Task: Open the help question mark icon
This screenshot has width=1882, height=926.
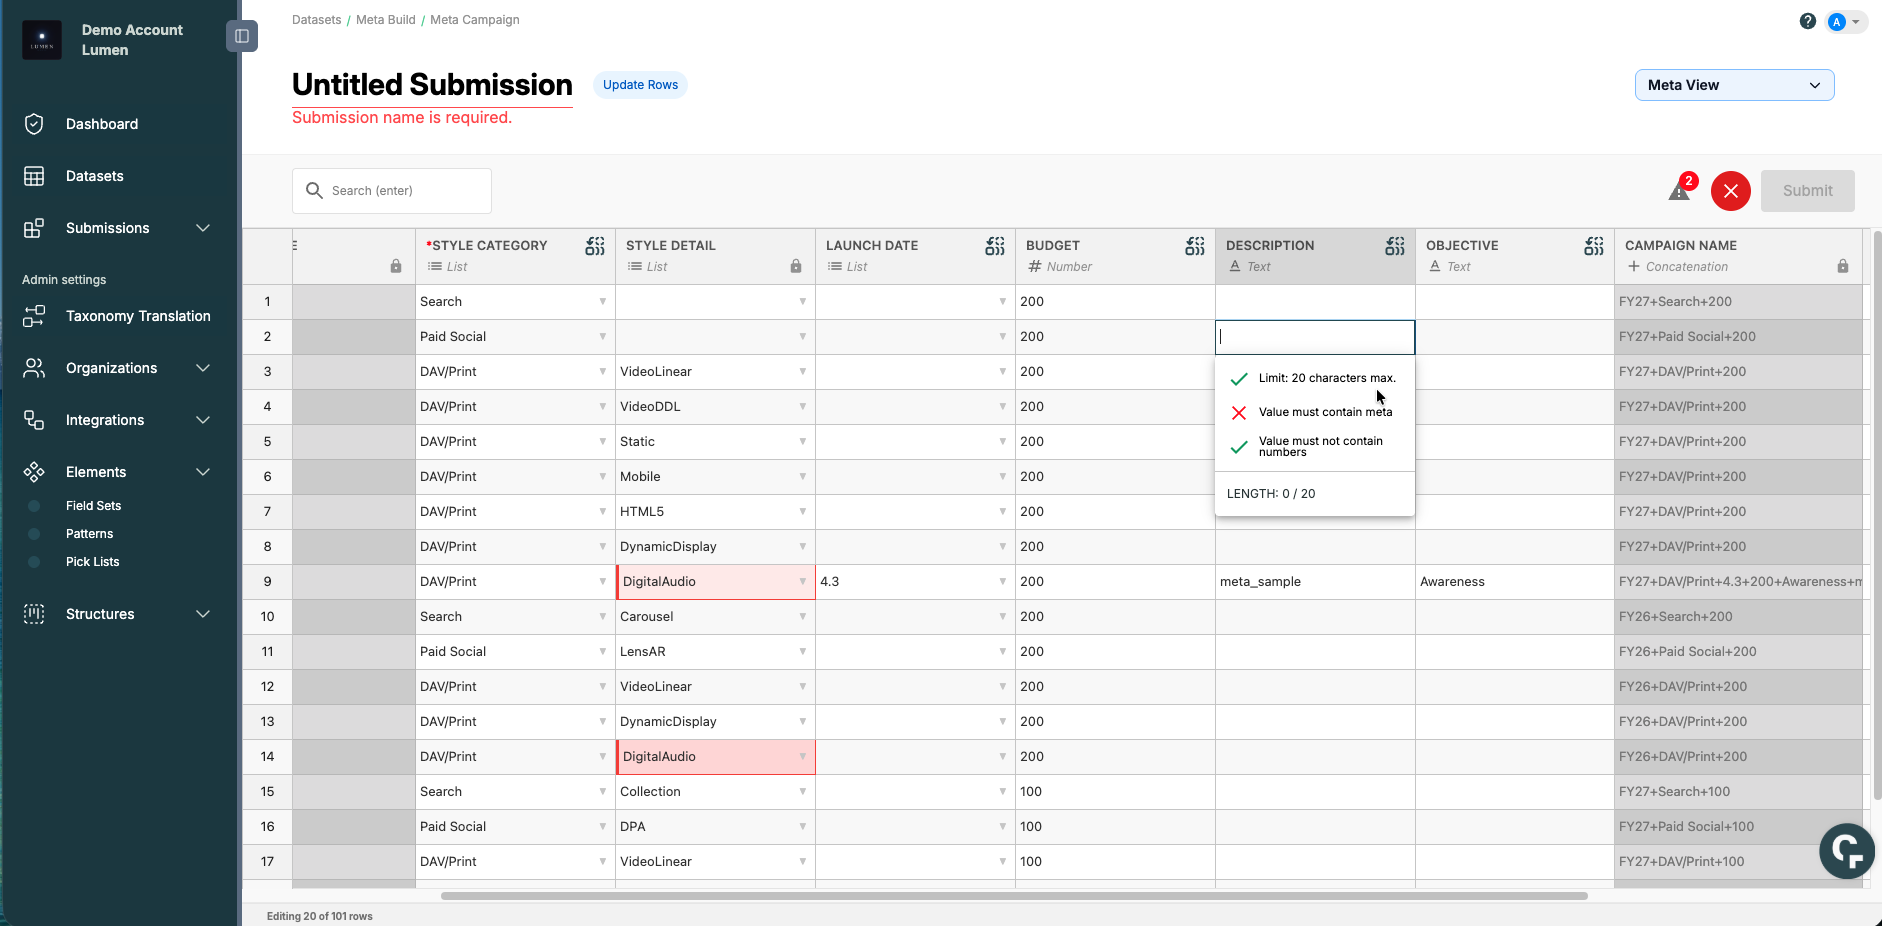Action: click(x=1807, y=21)
